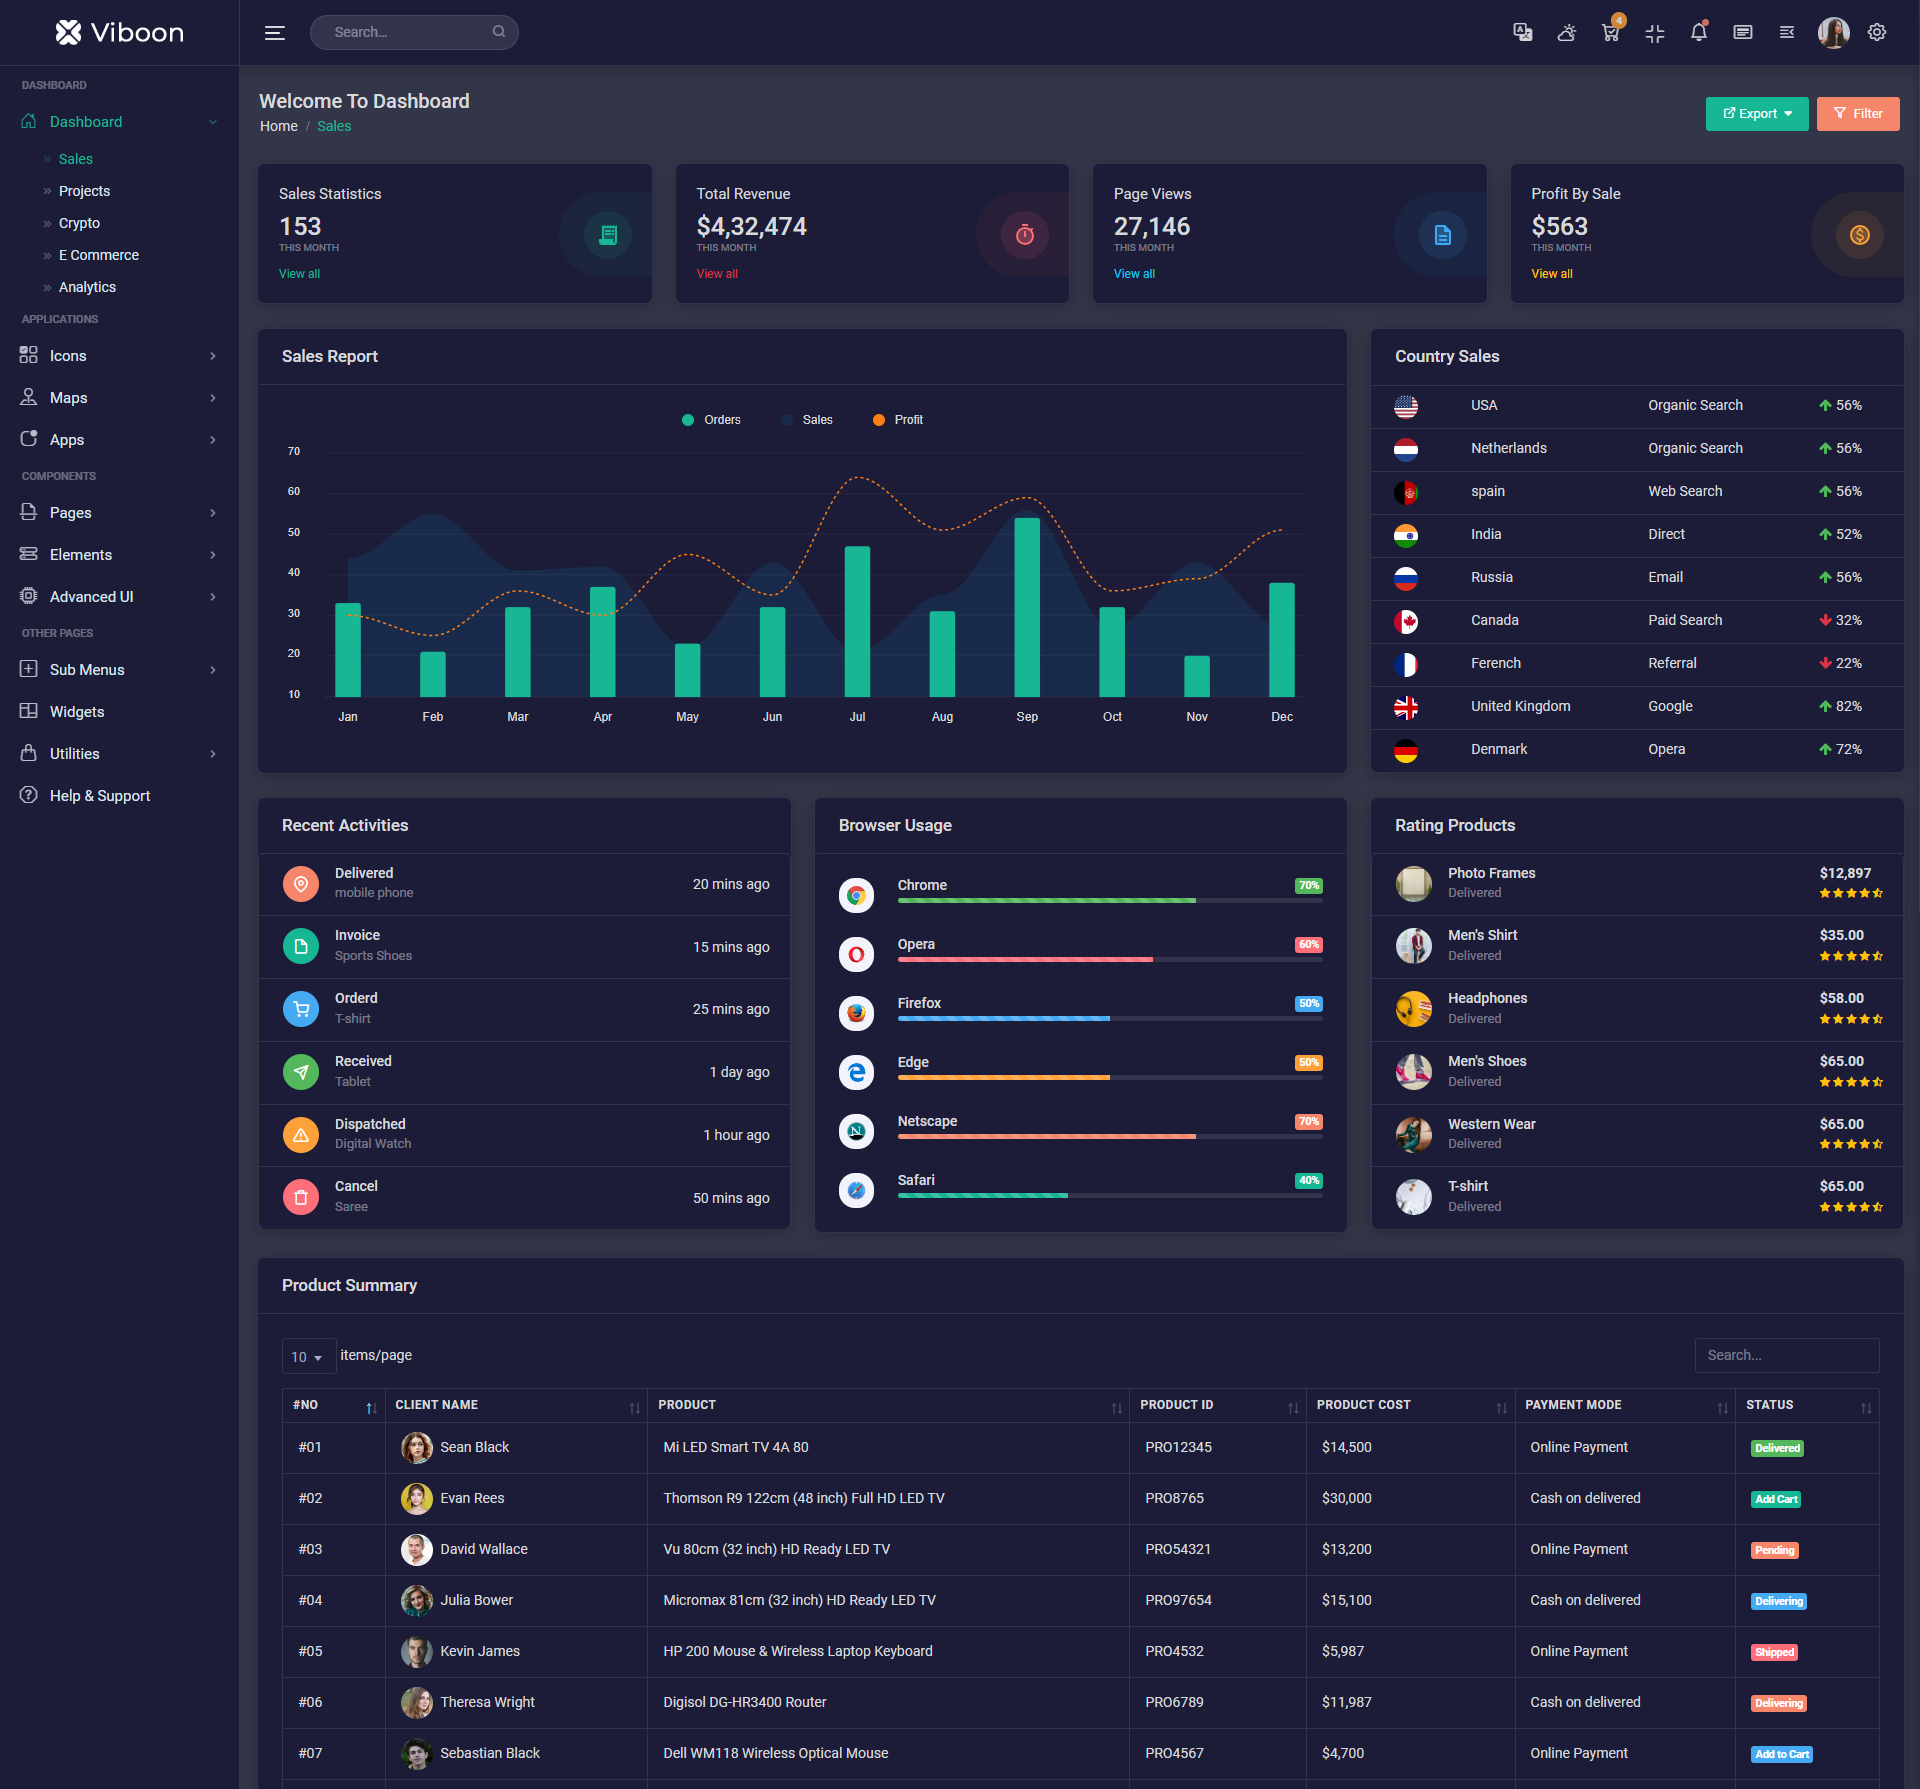Screen dimensions: 1920x1789
Task: Open the notifications bell
Action: [1699, 32]
